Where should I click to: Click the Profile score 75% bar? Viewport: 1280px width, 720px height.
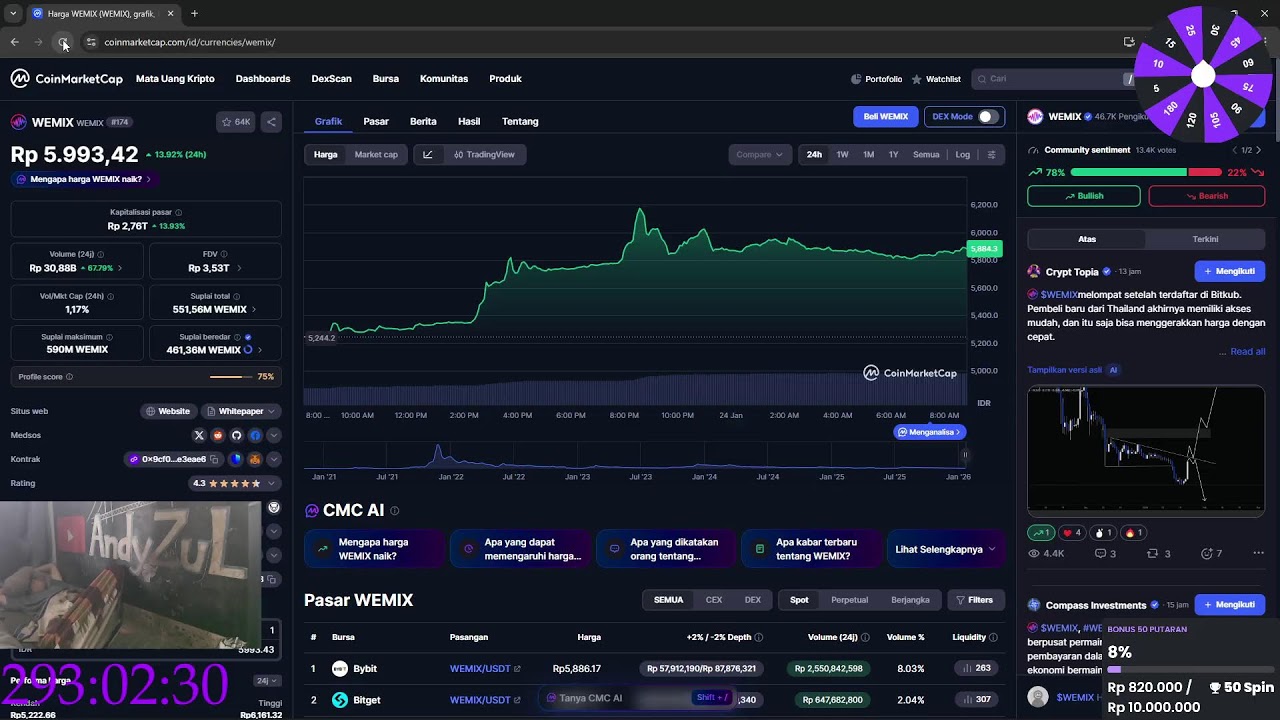[x=231, y=377]
